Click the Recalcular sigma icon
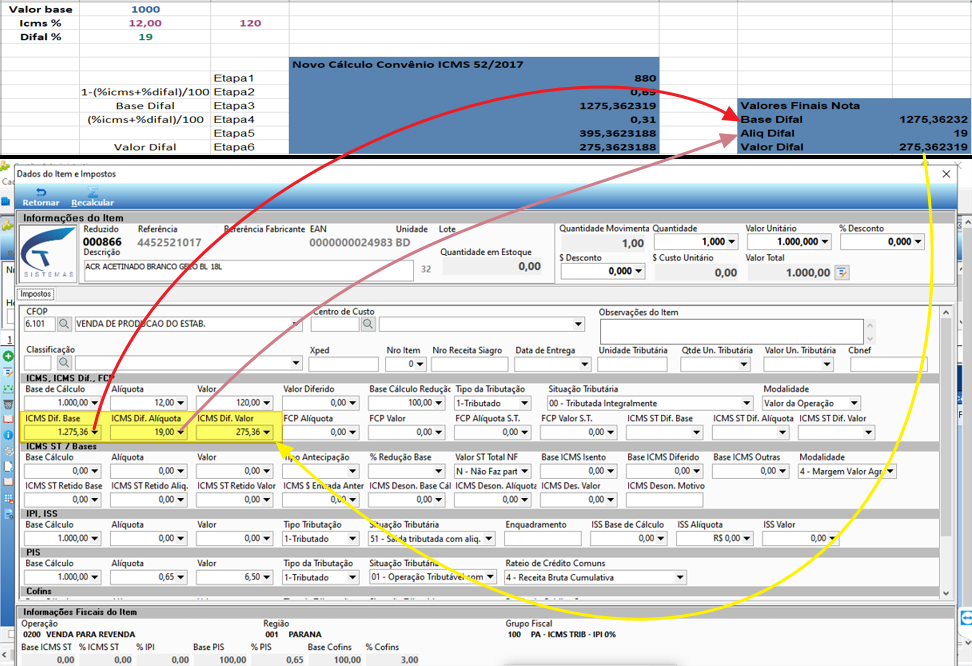 92,192
